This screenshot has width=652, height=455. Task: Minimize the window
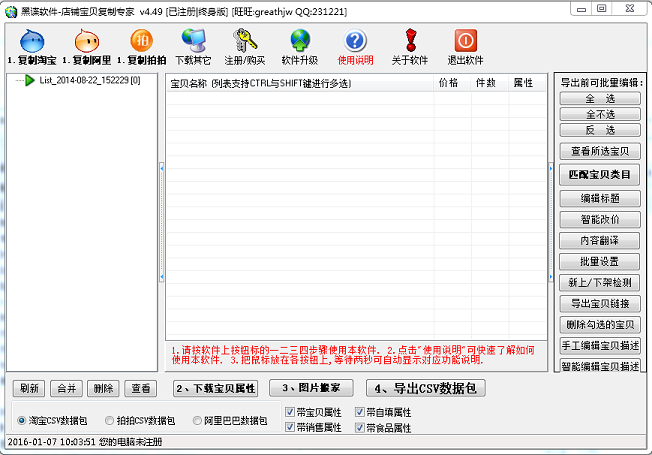coord(581,9)
